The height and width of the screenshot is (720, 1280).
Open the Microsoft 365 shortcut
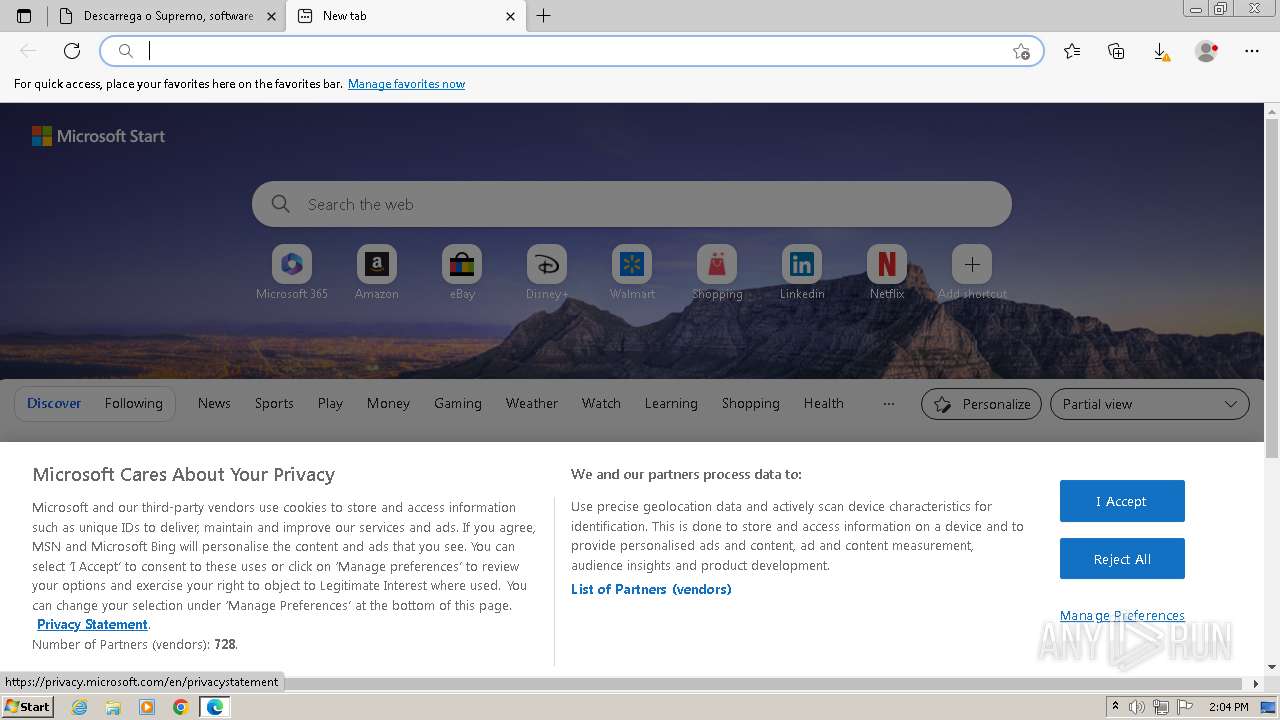click(x=292, y=272)
